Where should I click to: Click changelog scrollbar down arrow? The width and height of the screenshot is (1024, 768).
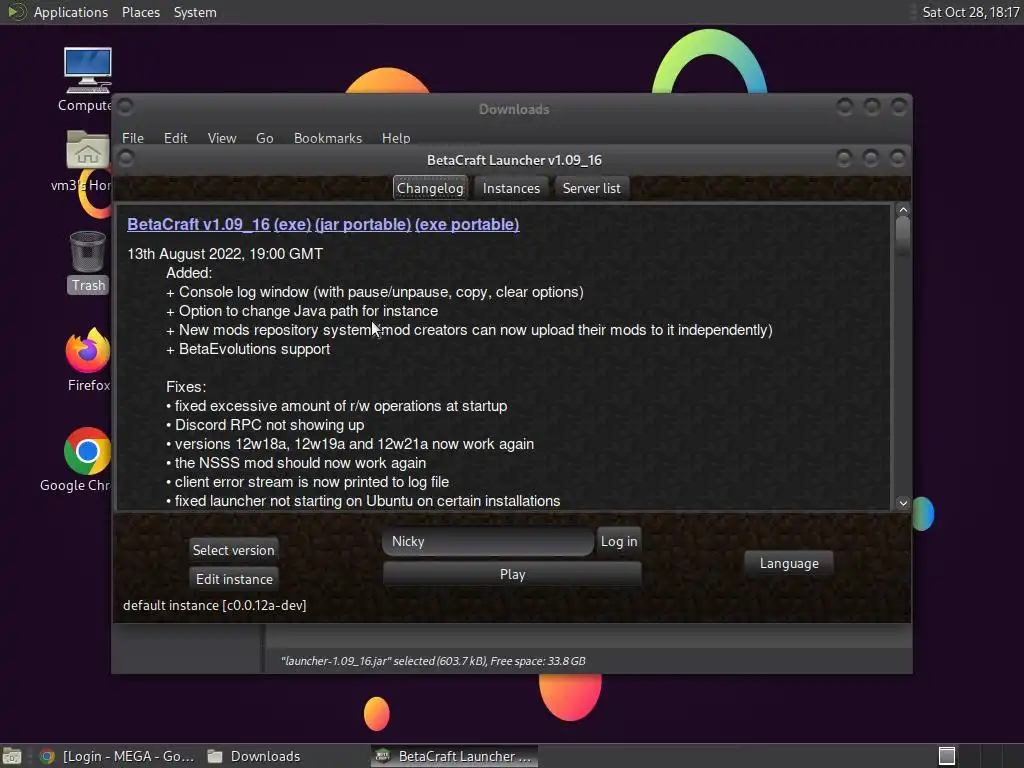[x=903, y=503]
